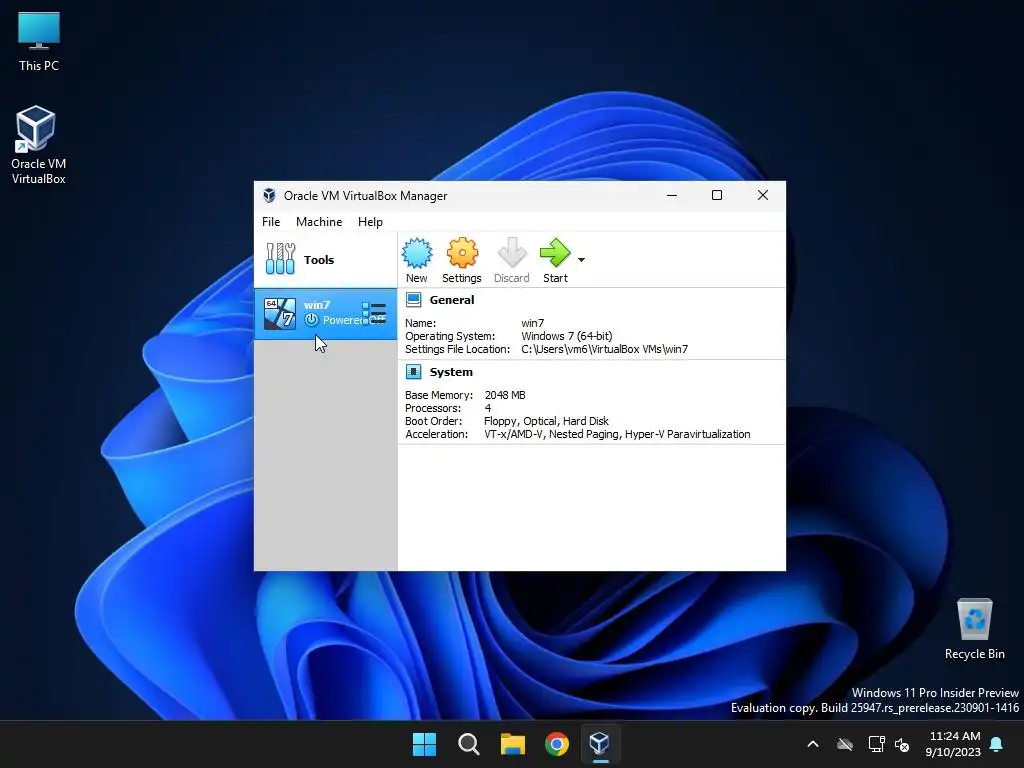The height and width of the screenshot is (768, 1024).
Task: Open the Windows Start menu
Action: [x=424, y=744]
